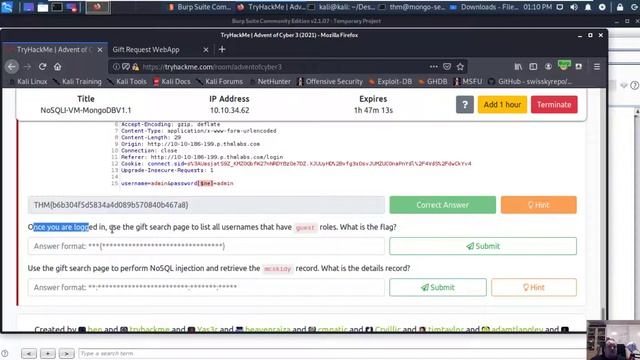Open the Offensive Security bookmark
Screen dimensions: 640x360
click(x=330, y=82)
